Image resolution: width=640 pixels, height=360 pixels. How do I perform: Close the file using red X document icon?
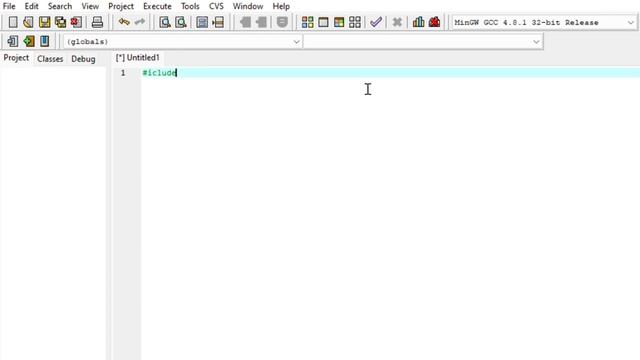coord(76,22)
